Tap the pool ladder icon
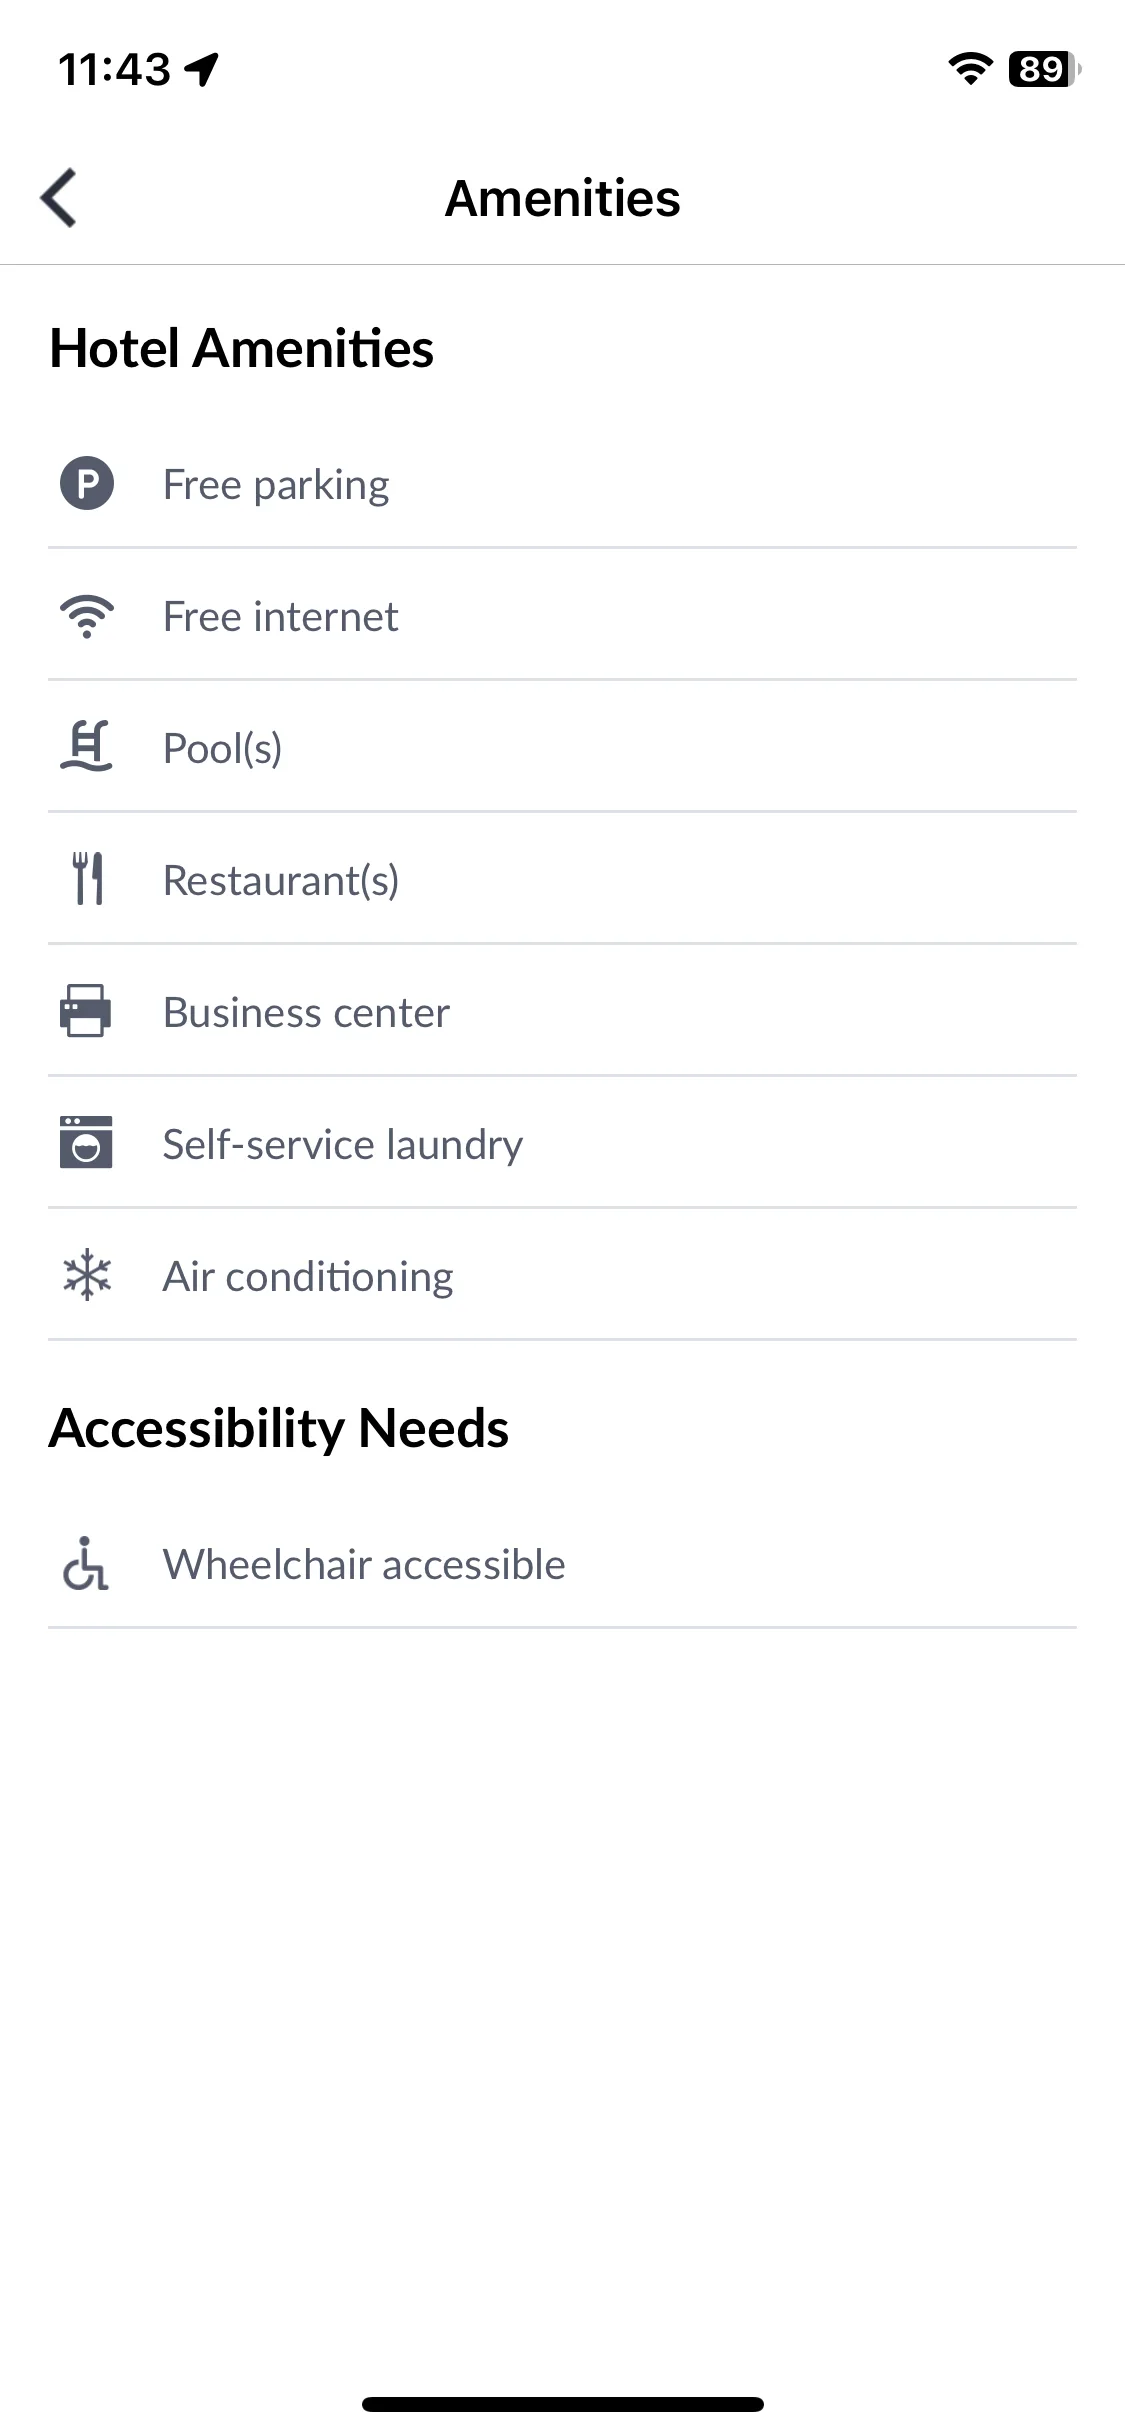Image resolution: width=1125 pixels, height=2436 pixels. click(x=87, y=747)
